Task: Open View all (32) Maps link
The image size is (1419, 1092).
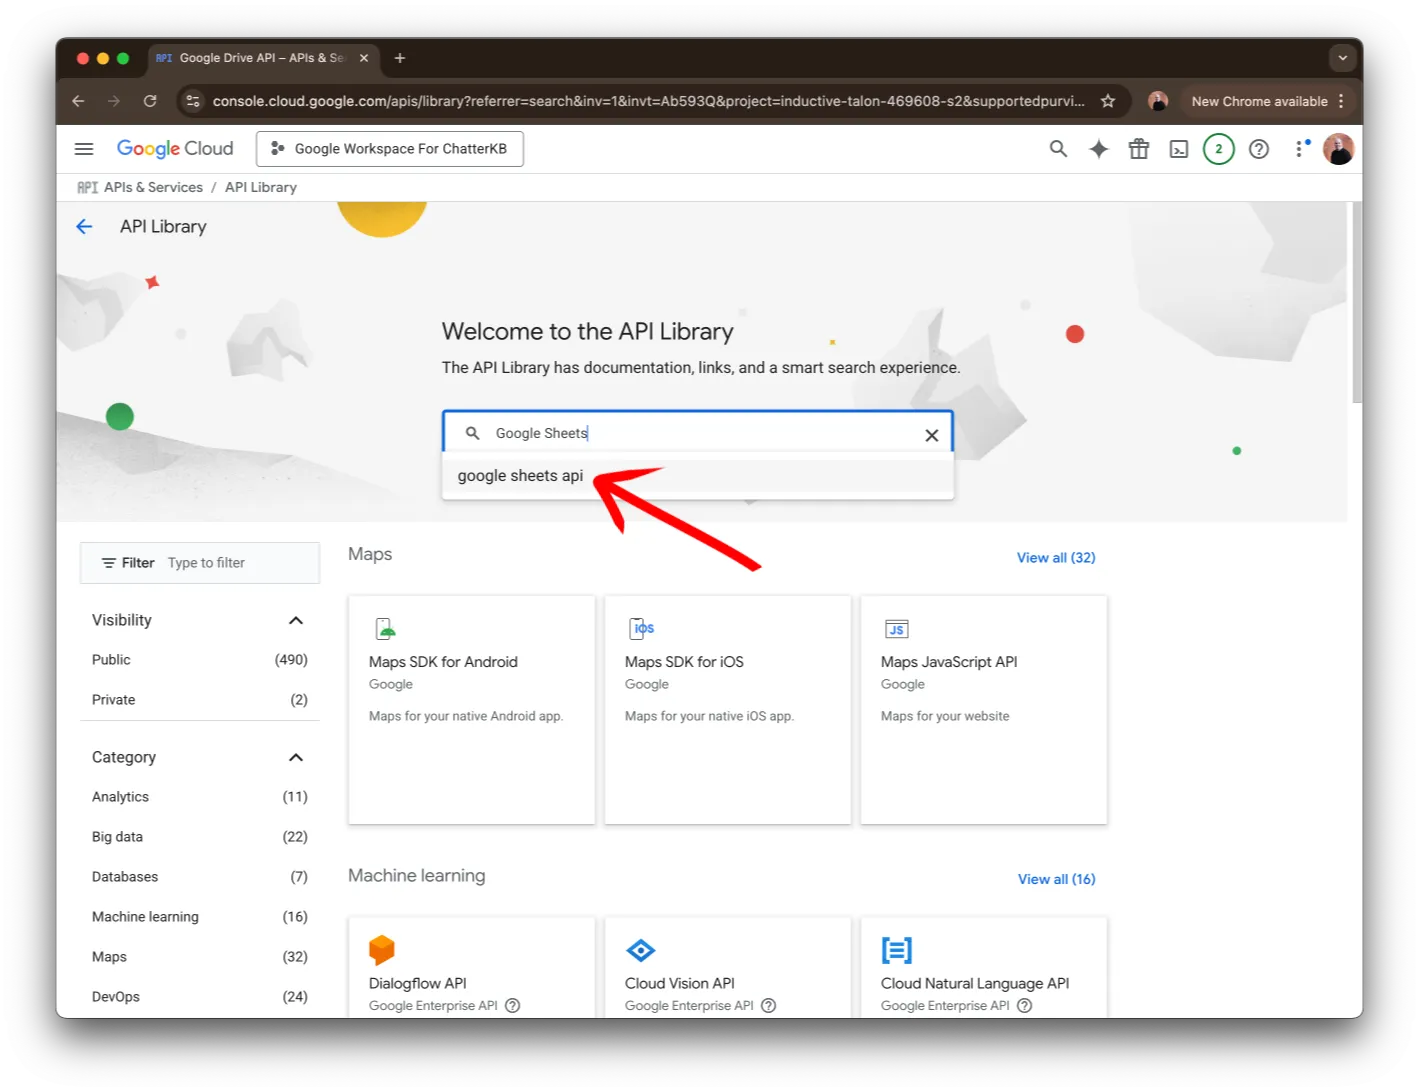Action: click(1056, 558)
